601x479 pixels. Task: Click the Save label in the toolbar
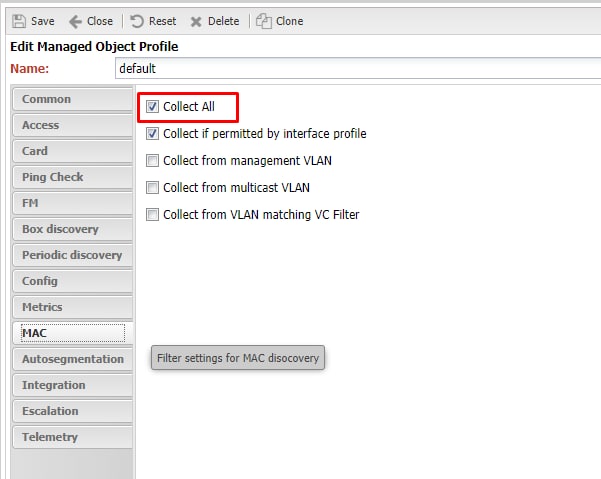43,21
